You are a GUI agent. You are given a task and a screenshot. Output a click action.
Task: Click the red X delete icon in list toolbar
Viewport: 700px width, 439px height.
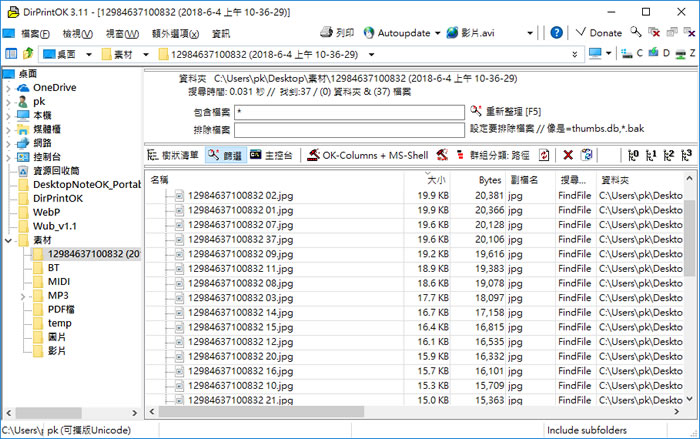568,155
